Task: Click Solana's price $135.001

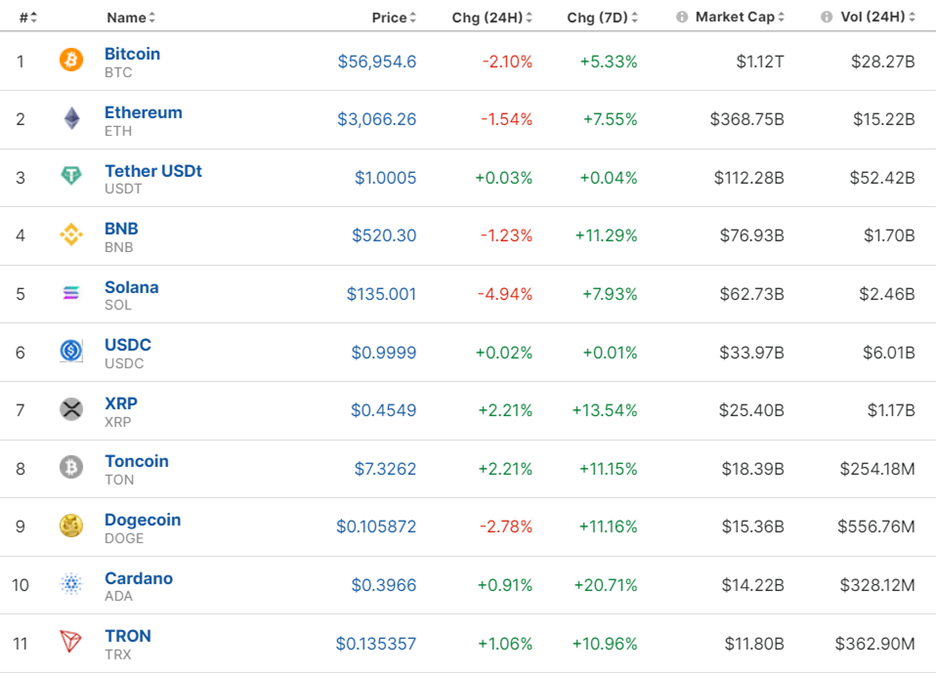Action: (x=381, y=294)
